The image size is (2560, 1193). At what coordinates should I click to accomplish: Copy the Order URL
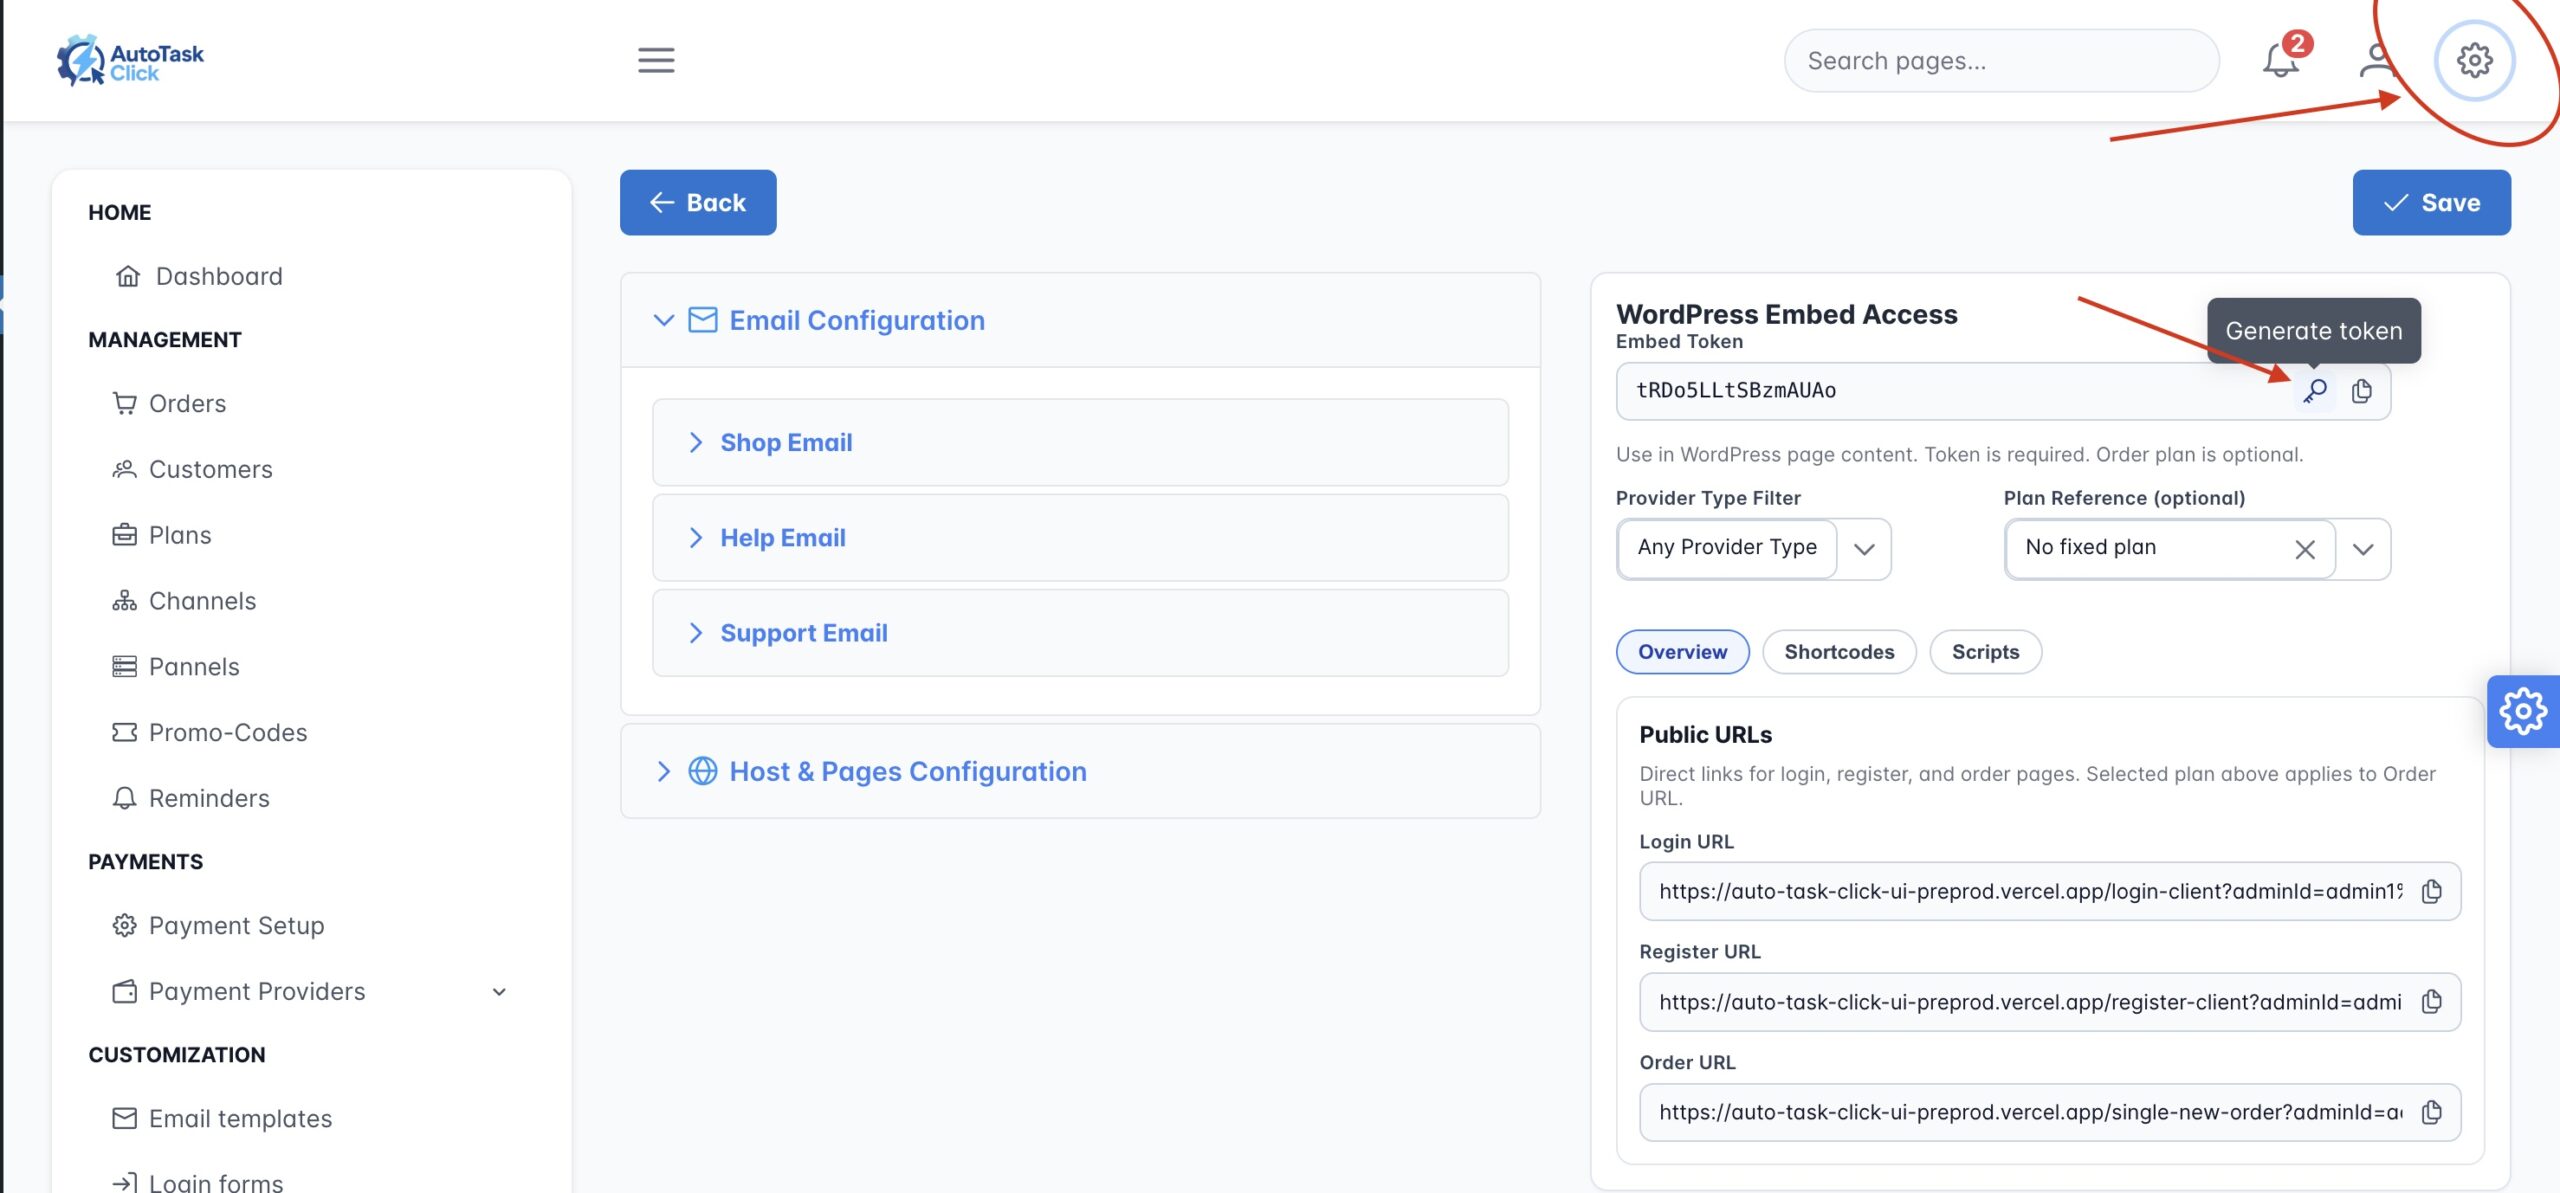point(2432,1111)
